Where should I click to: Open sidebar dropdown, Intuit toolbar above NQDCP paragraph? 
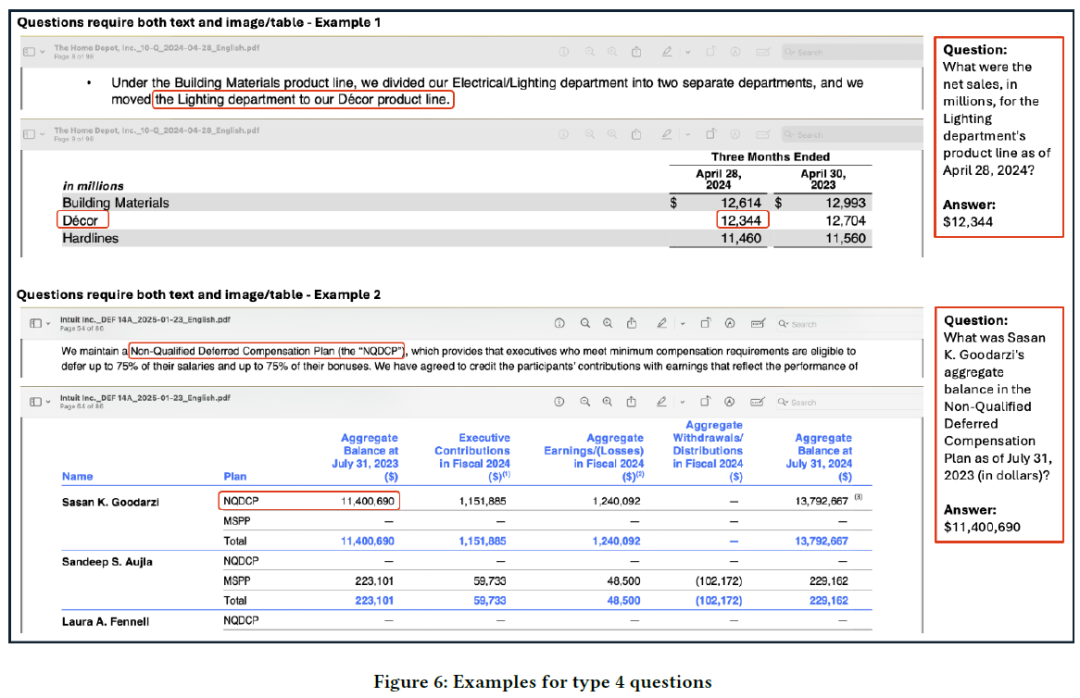48,323
